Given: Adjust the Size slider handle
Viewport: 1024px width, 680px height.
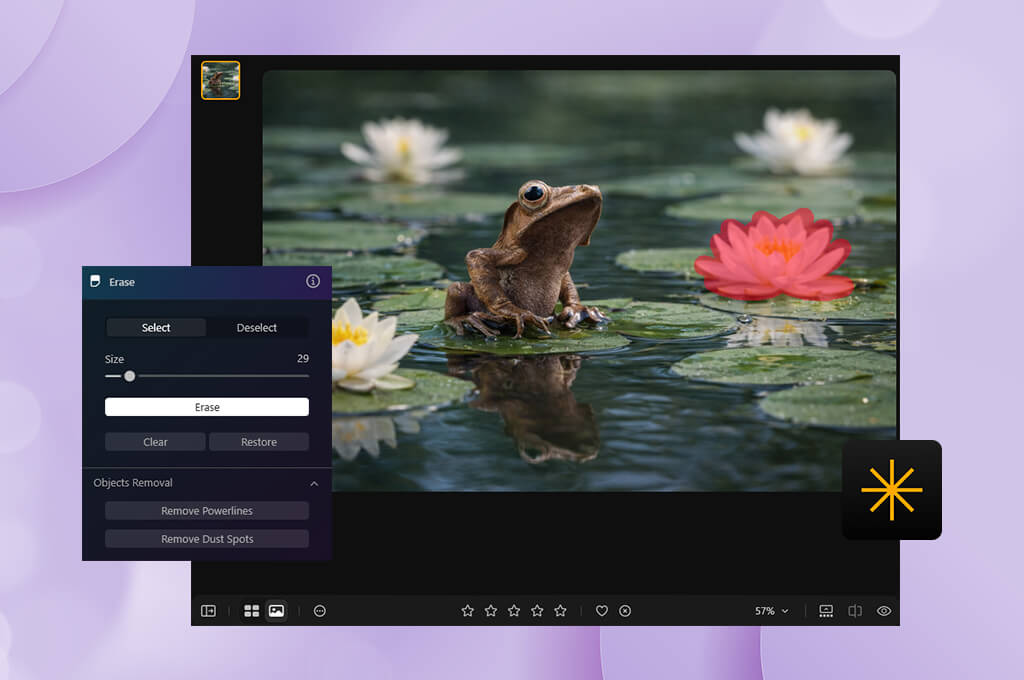Looking at the screenshot, I should 129,376.
